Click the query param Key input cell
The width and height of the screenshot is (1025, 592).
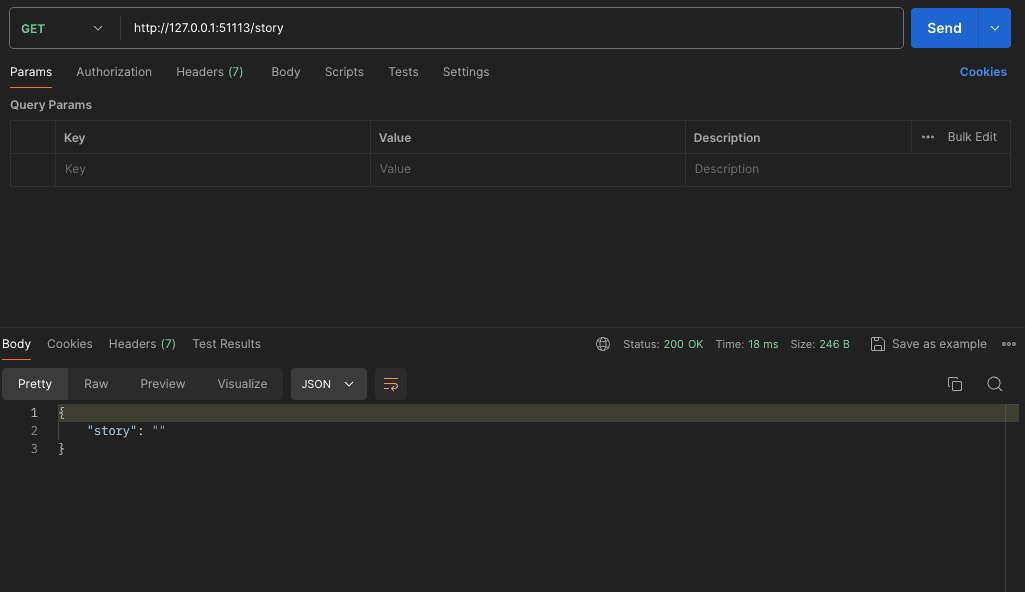(212, 169)
